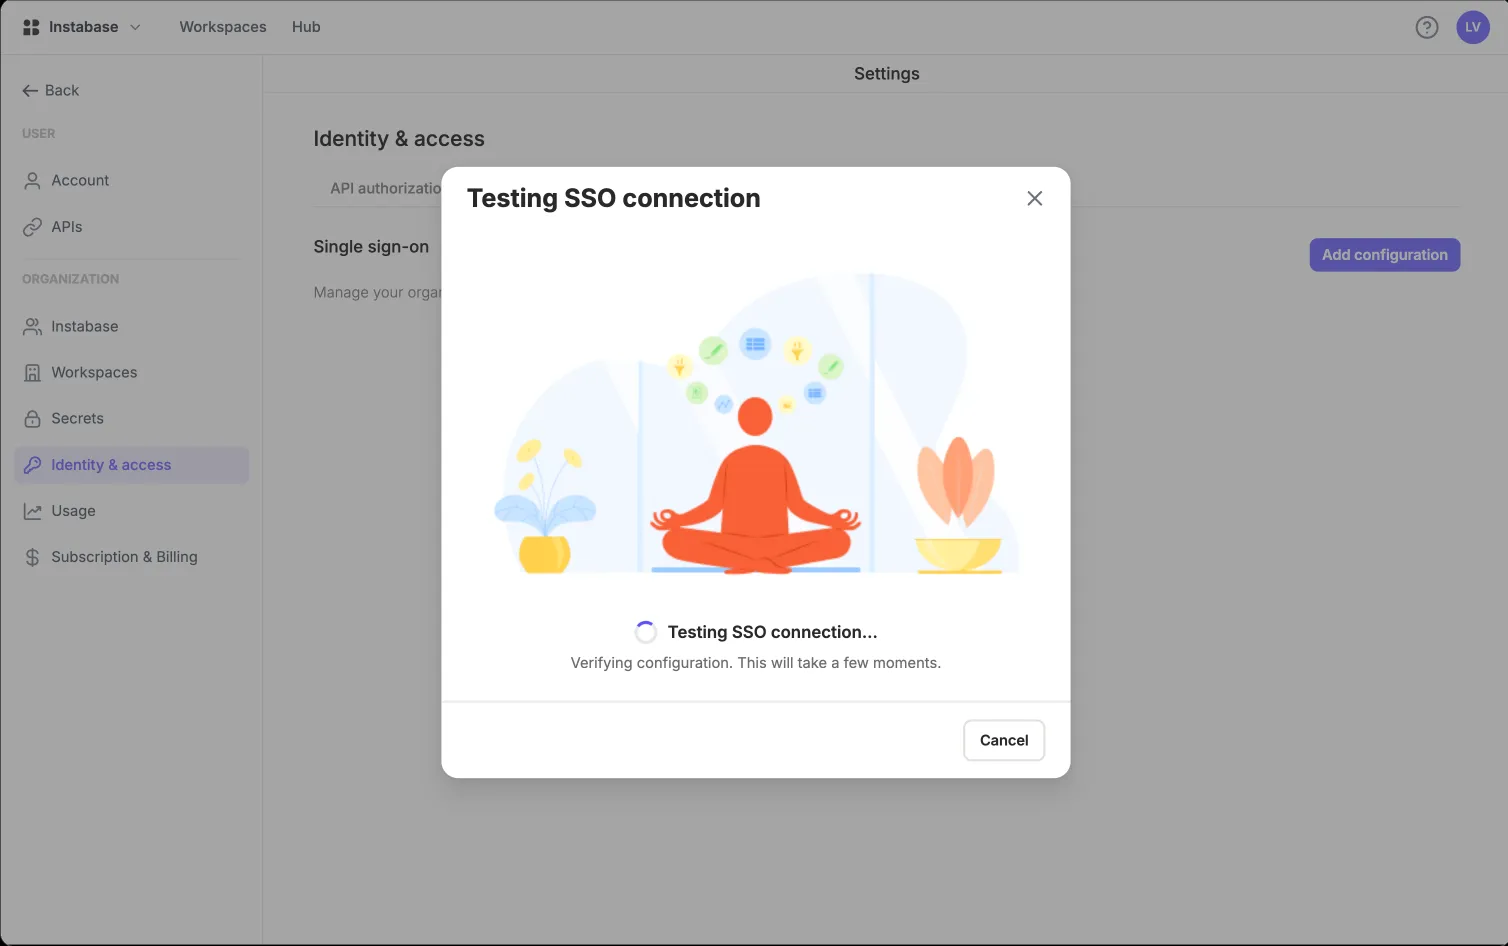The image size is (1508, 946).
Task: Click the 'Verifying configuration' message text
Action: pos(756,663)
